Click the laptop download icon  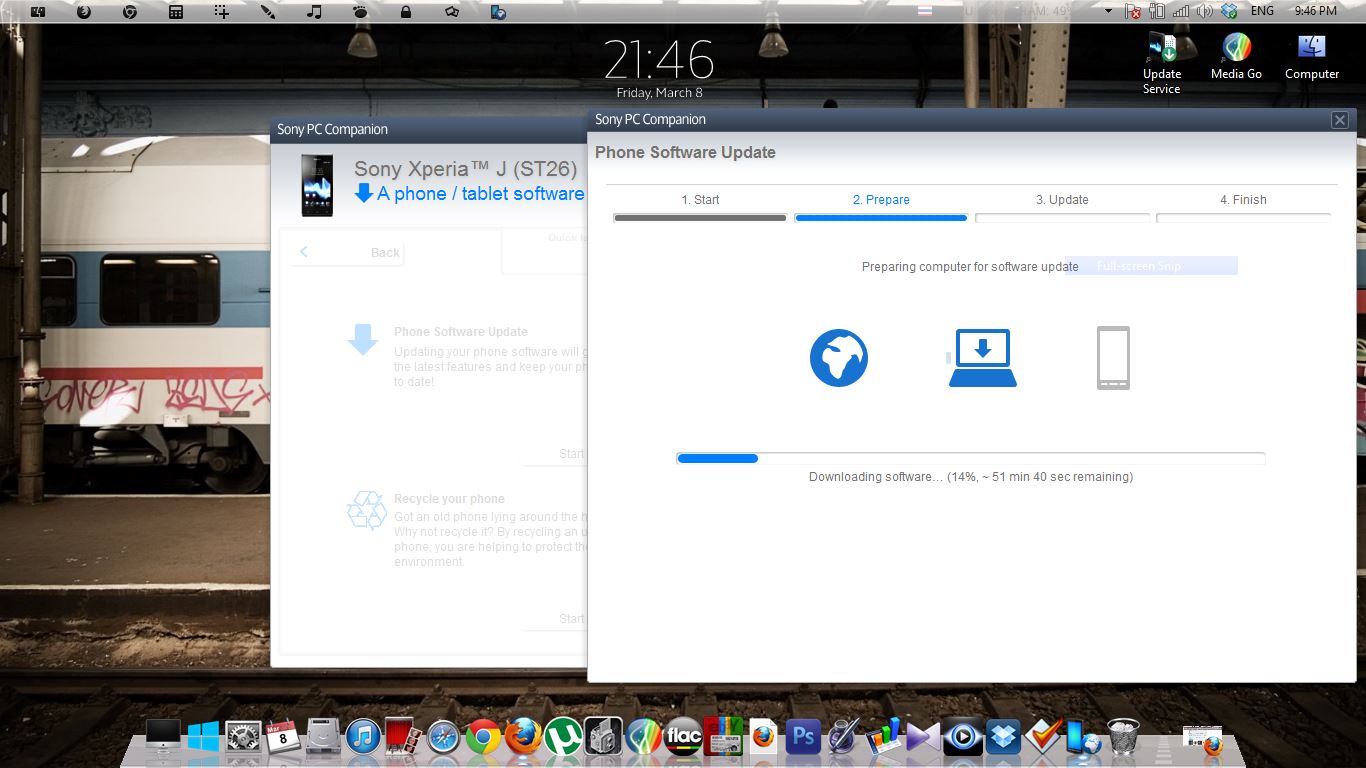click(982, 358)
